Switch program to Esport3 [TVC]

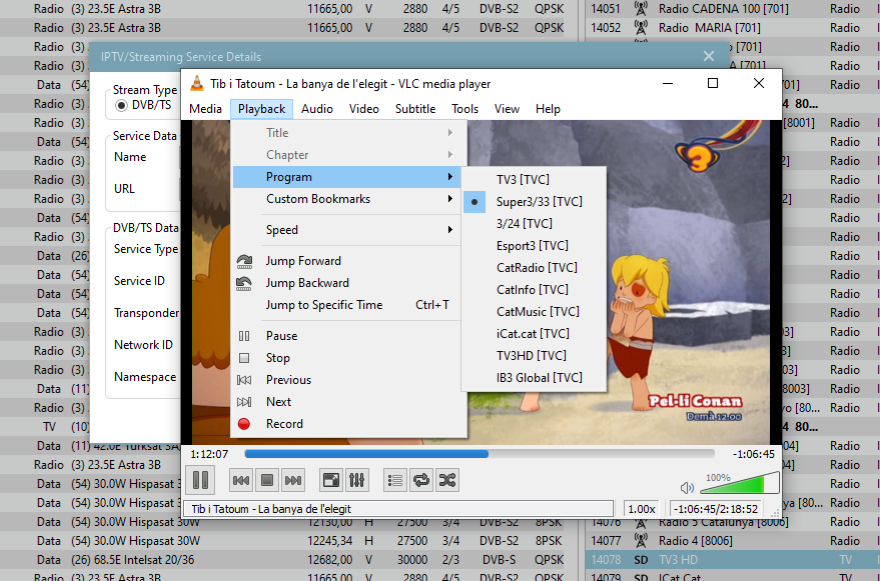pos(533,245)
